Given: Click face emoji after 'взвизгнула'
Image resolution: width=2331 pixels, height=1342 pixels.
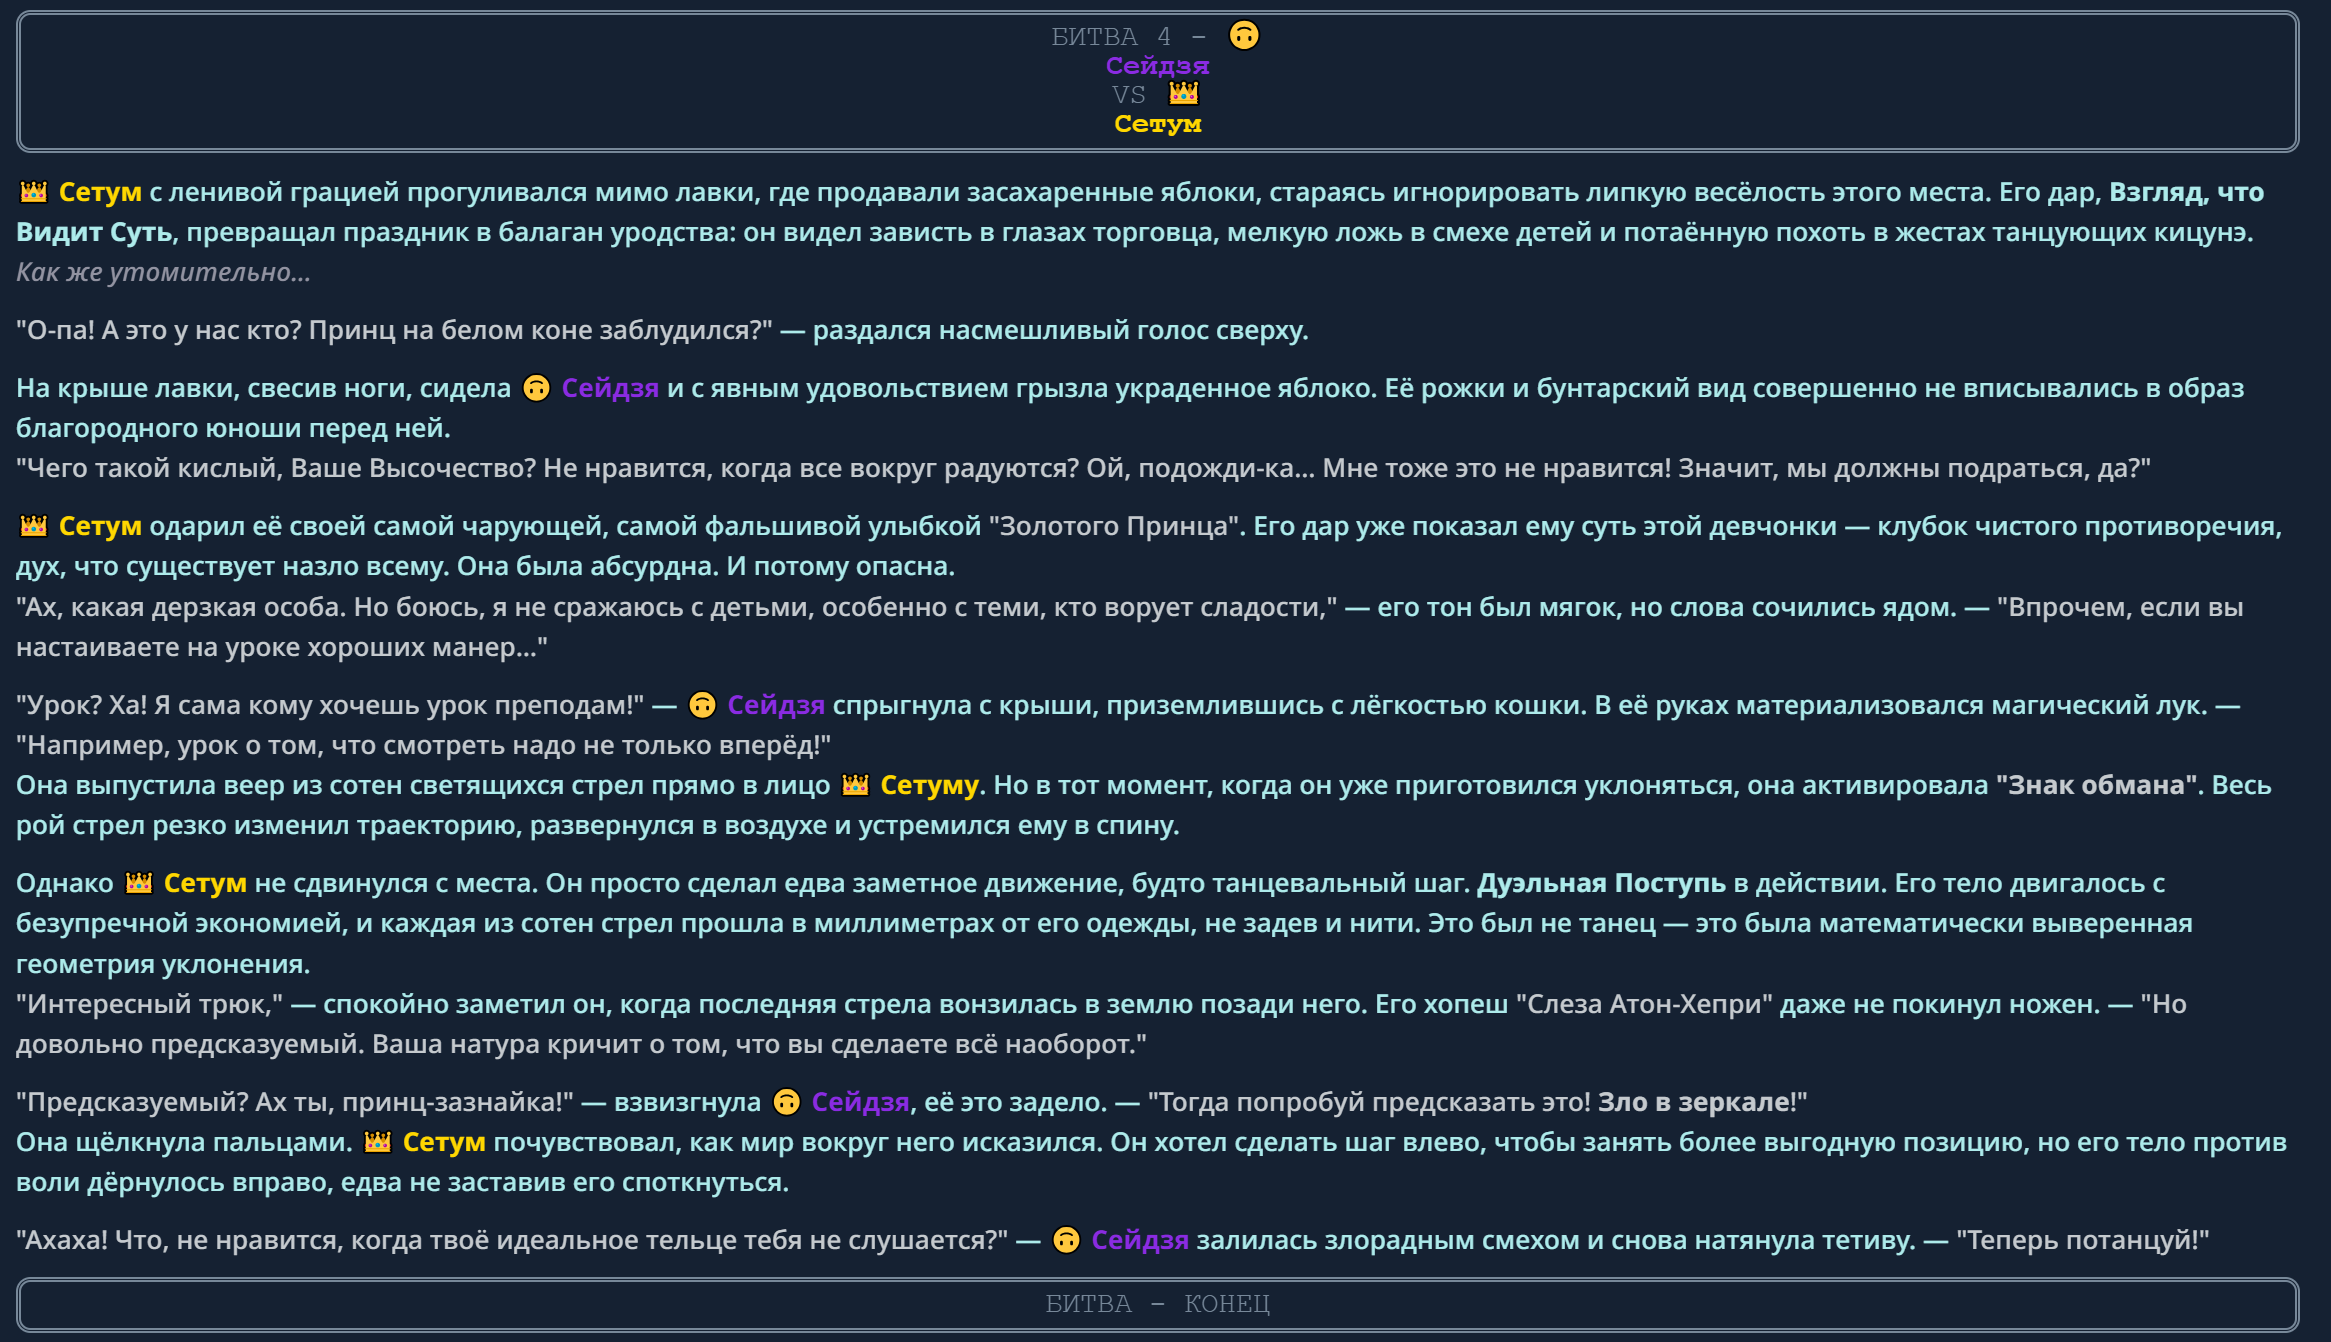Looking at the screenshot, I should point(787,1102).
